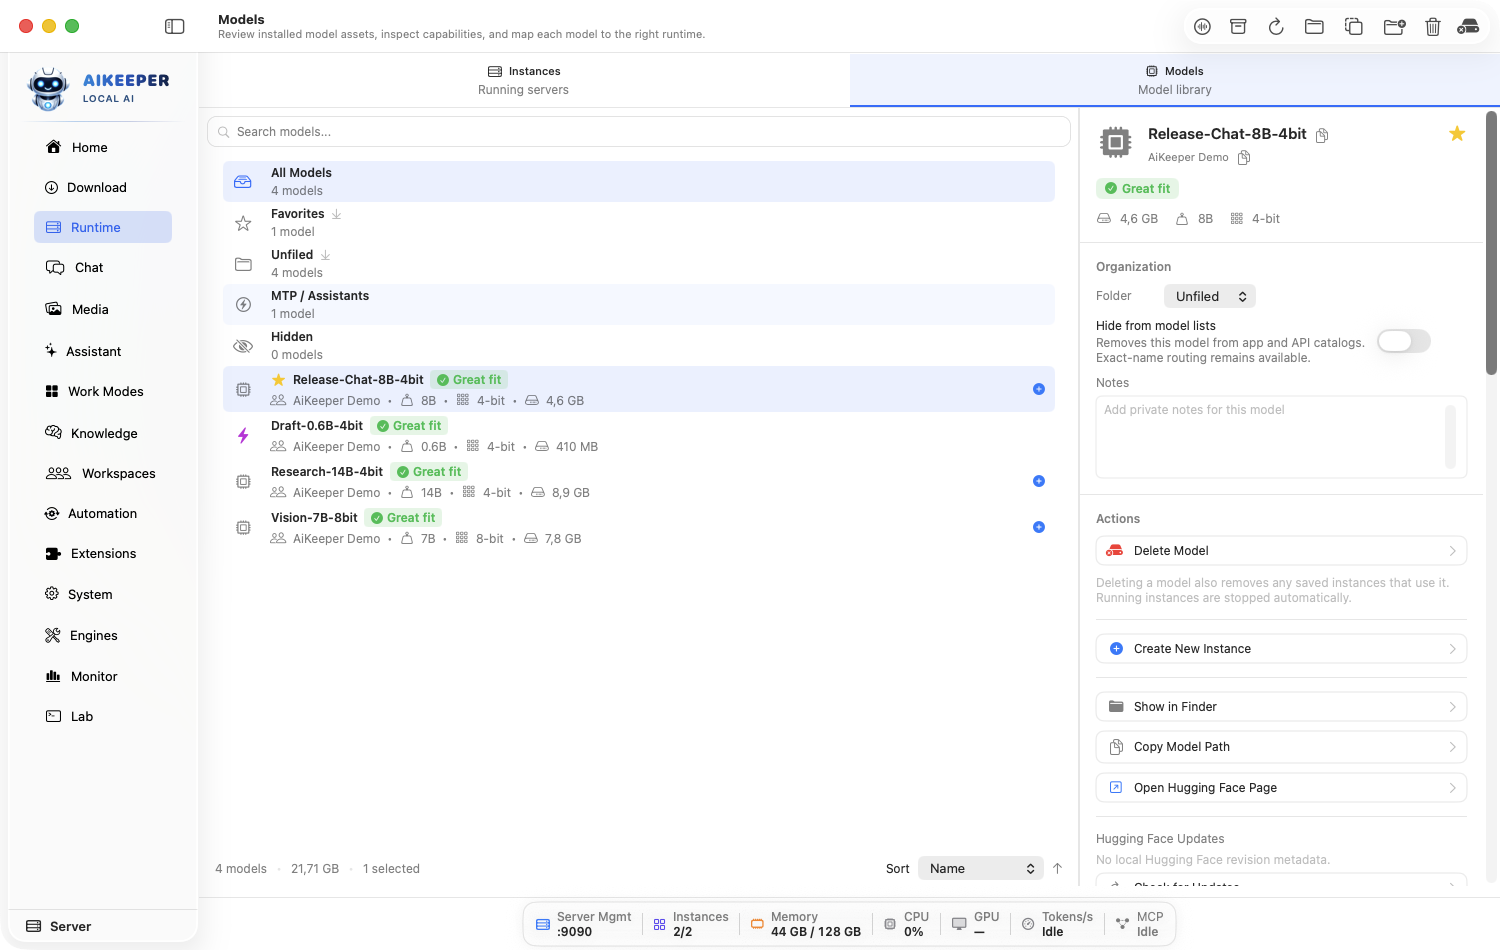Screen dimensions: 1500x950
Task: Select the All Models category
Action: click(639, 182)
